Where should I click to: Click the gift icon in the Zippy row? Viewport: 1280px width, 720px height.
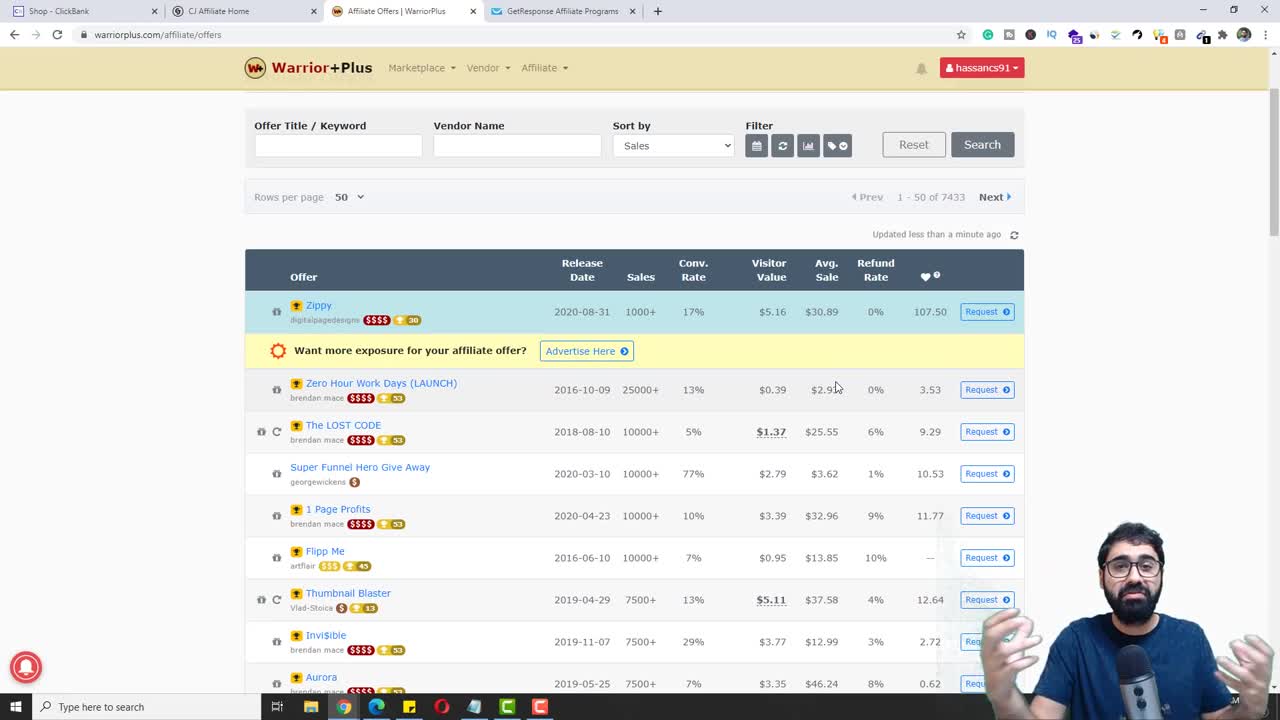[x=277, y=312]
